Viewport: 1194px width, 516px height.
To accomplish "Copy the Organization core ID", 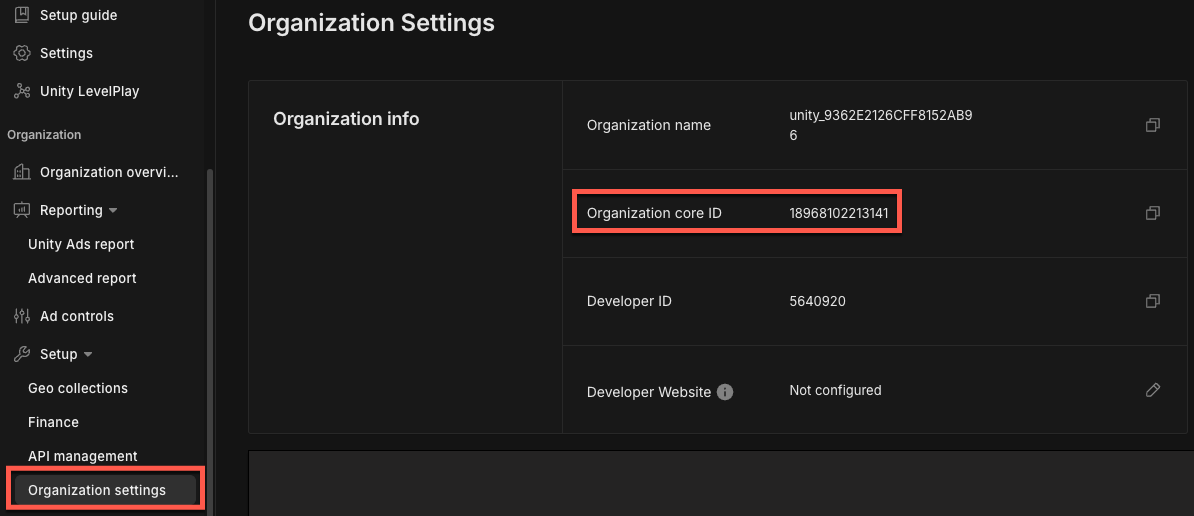I will (x=1152, y=213).
